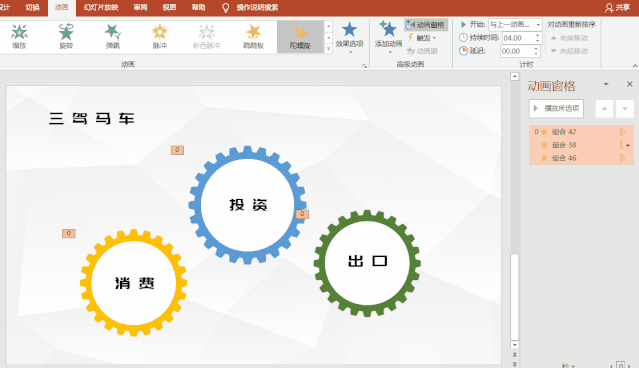Click the 持续时间 duration field

point(518,38)
